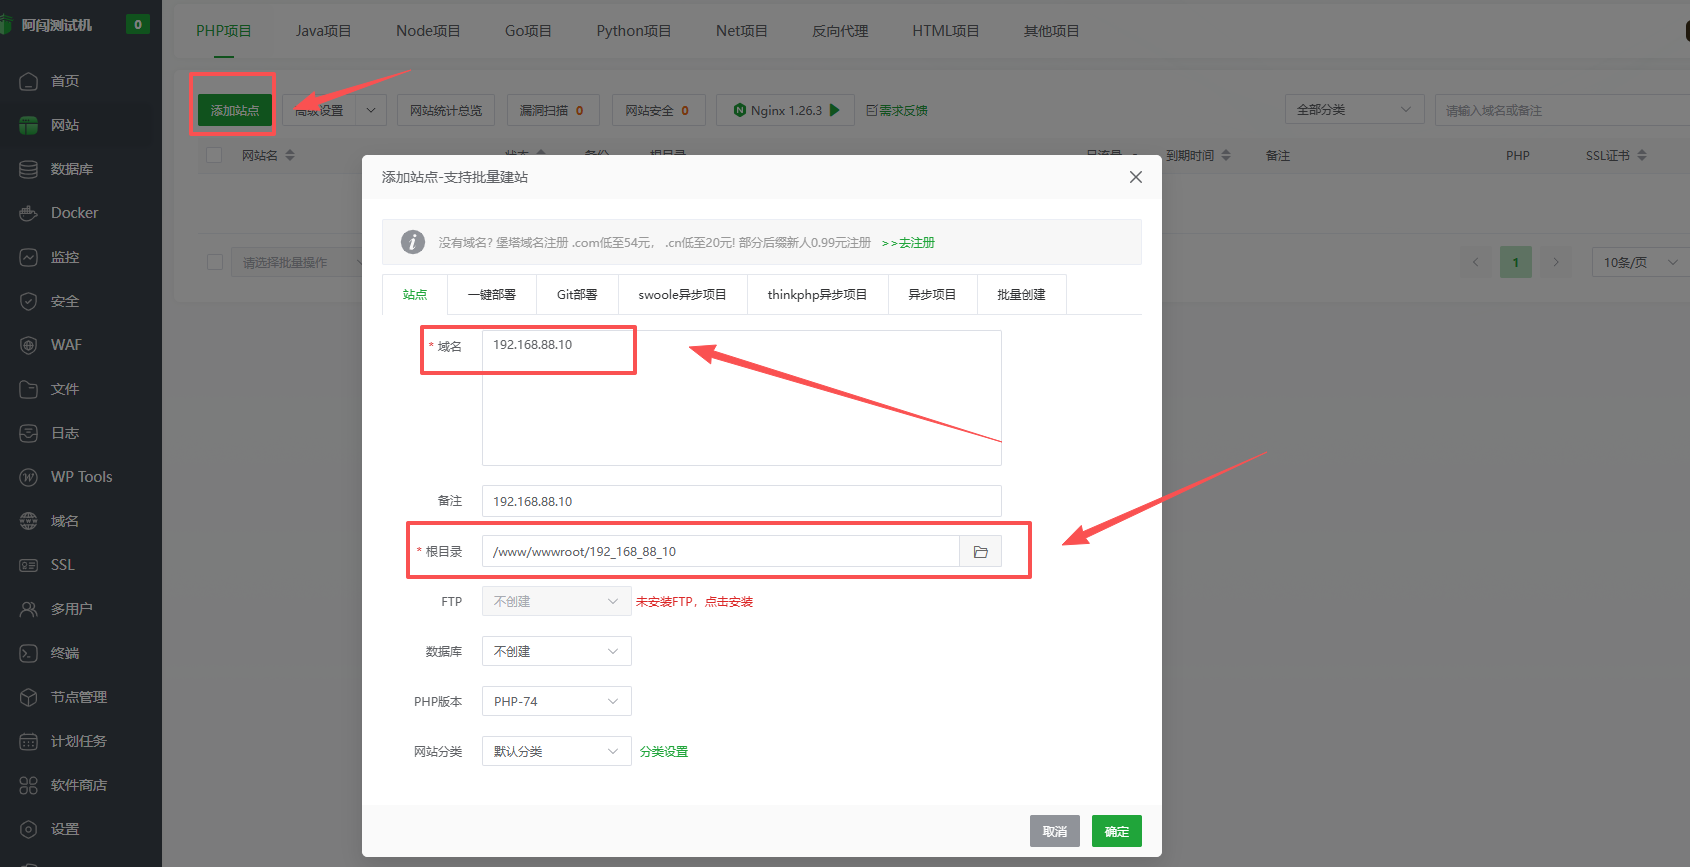
Task: Click the 网站统计总览 button
Action: (446, 110)
